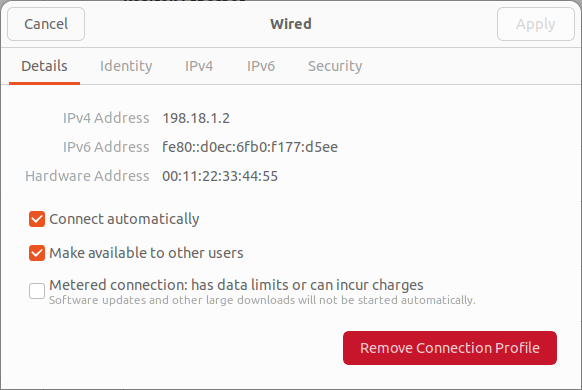Open the IPv6 tab
This screenshot has width=582, height=390.
pos(261,66)
